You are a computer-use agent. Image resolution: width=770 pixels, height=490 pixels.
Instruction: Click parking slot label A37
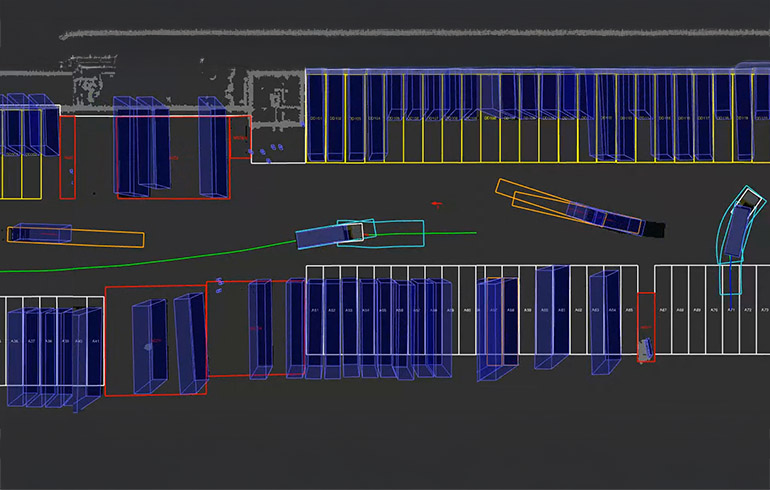click(31, 341)
